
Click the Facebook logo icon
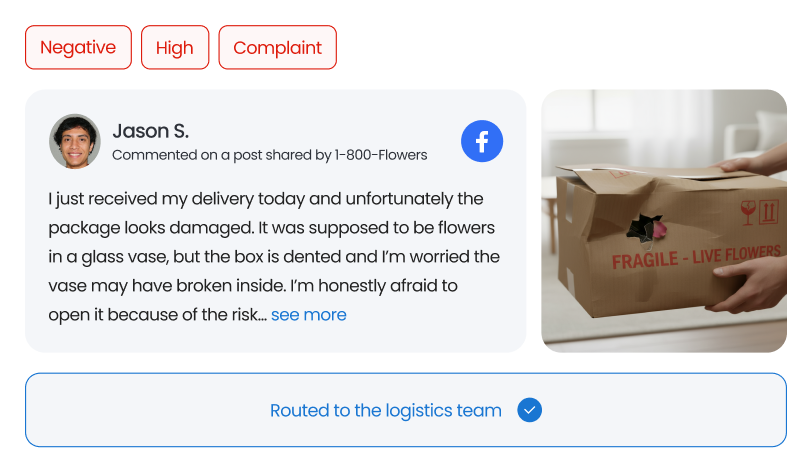pyautogui.click(x=482, y=142)
